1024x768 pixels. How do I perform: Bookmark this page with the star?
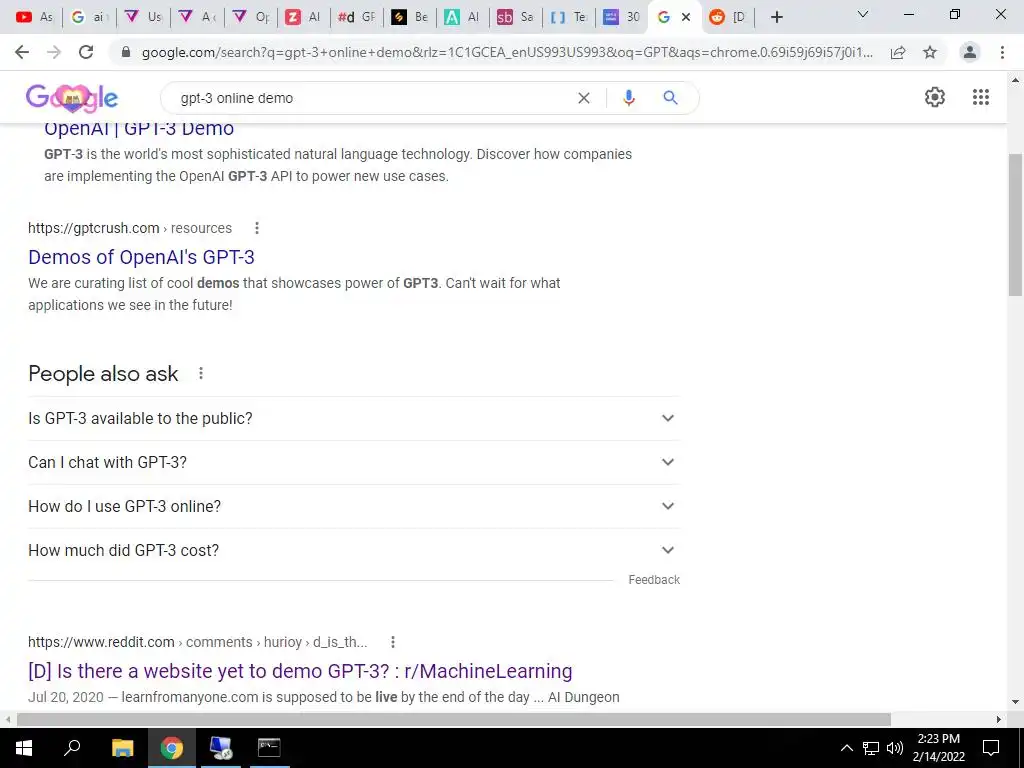(930, 52)
